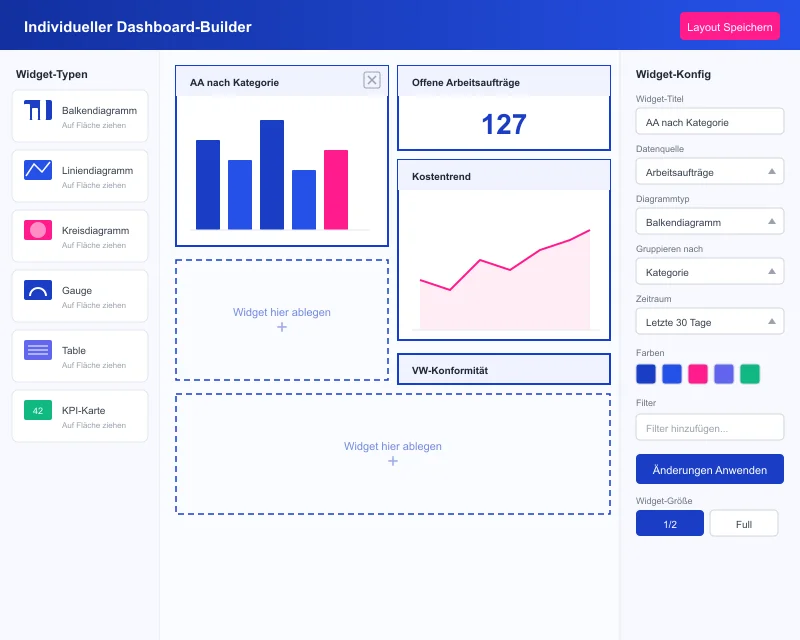Viewport: 800px width, 640px height.
Task: Pick the pink color swatch under Farben
Action: pyautogui.click(x=696, y=374)
